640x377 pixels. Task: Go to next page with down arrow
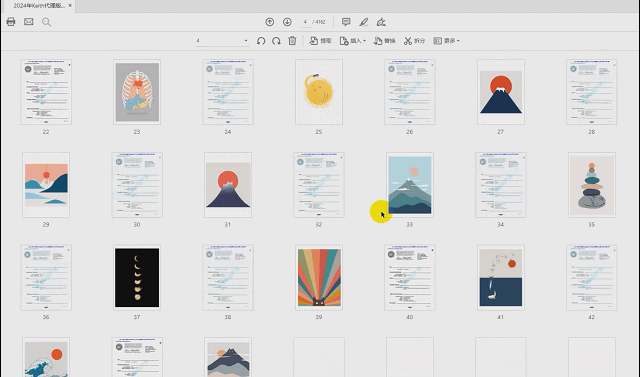pyautogui.click(x=287, y=22)
